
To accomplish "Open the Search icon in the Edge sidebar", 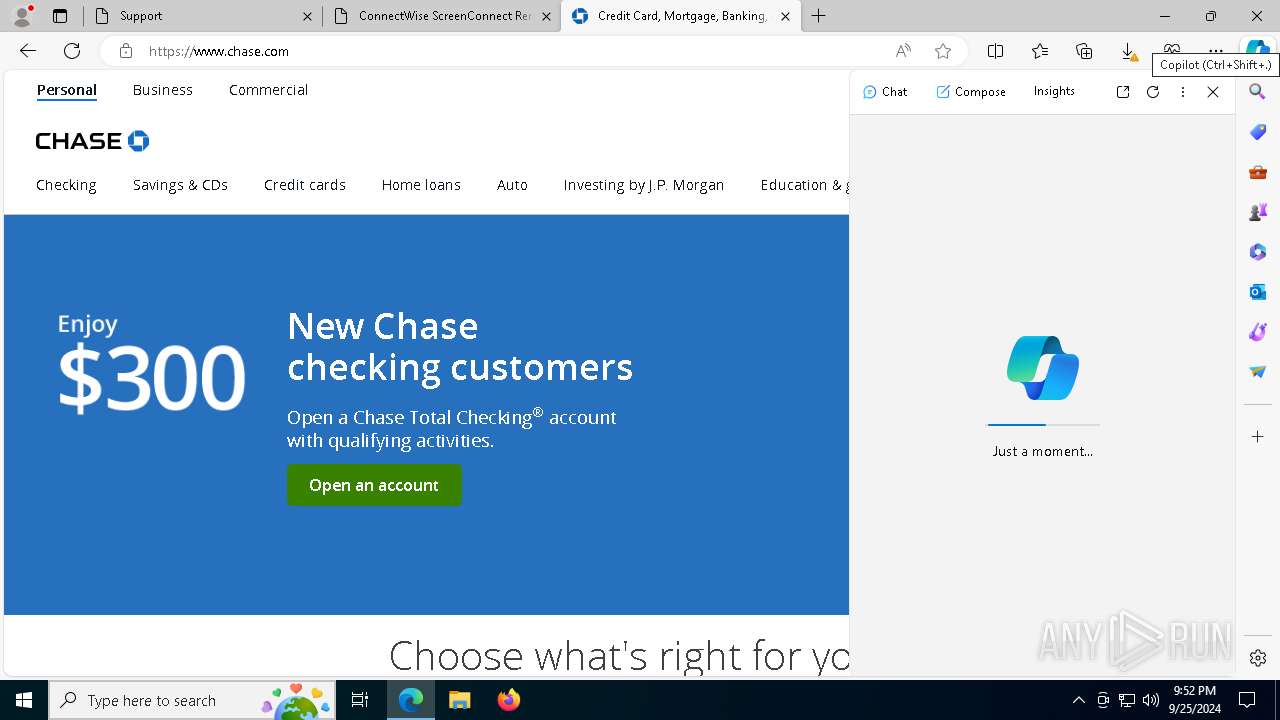I will pyautogui.click(x=1258, y=92).
